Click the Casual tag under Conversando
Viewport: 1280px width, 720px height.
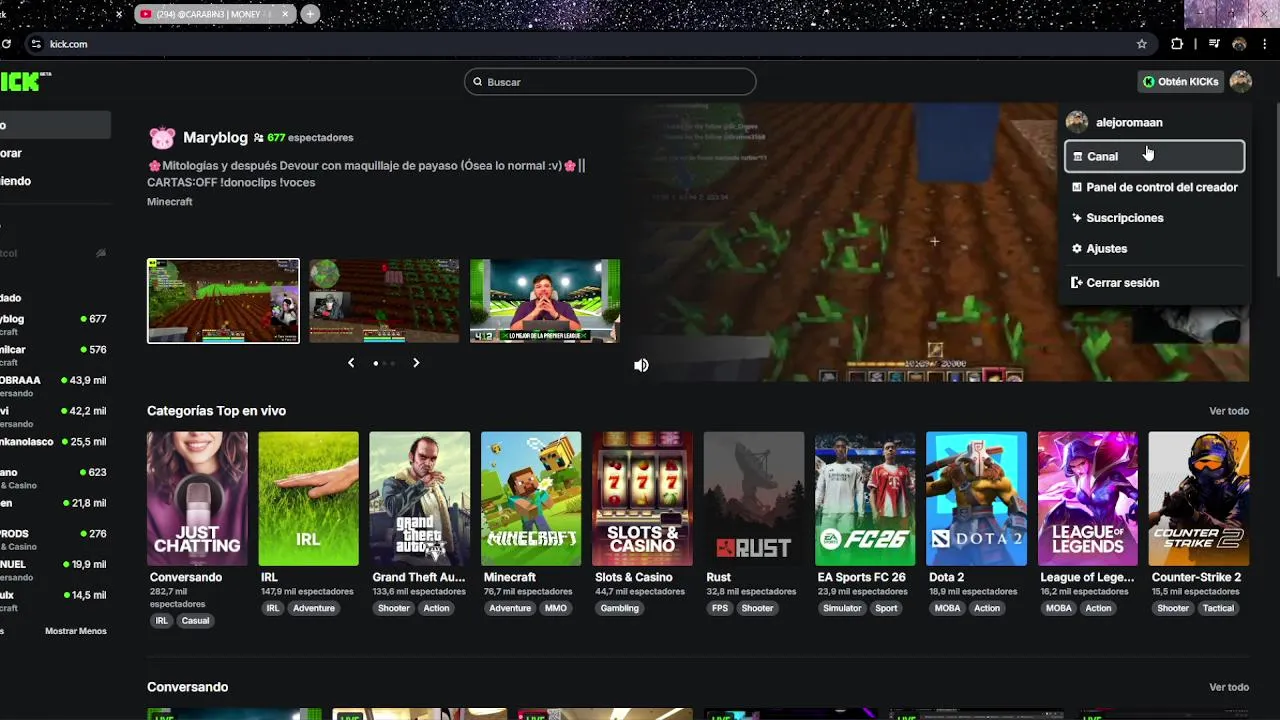click(x=195, y=621)
